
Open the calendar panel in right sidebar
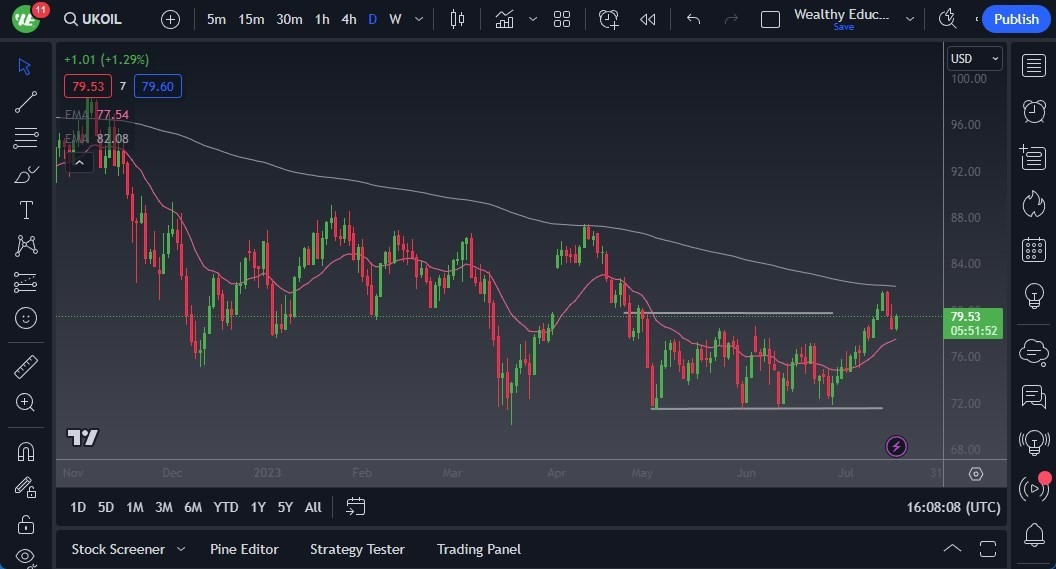pos(1034,249)
